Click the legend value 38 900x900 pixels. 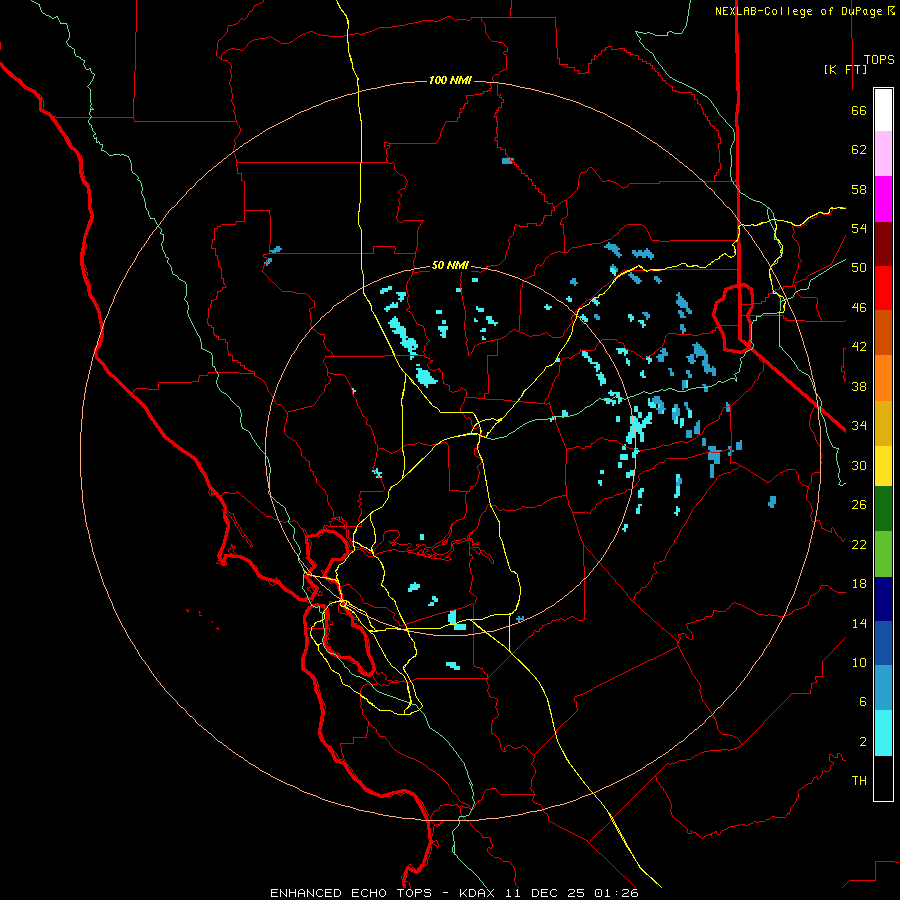tap(859, 386)
